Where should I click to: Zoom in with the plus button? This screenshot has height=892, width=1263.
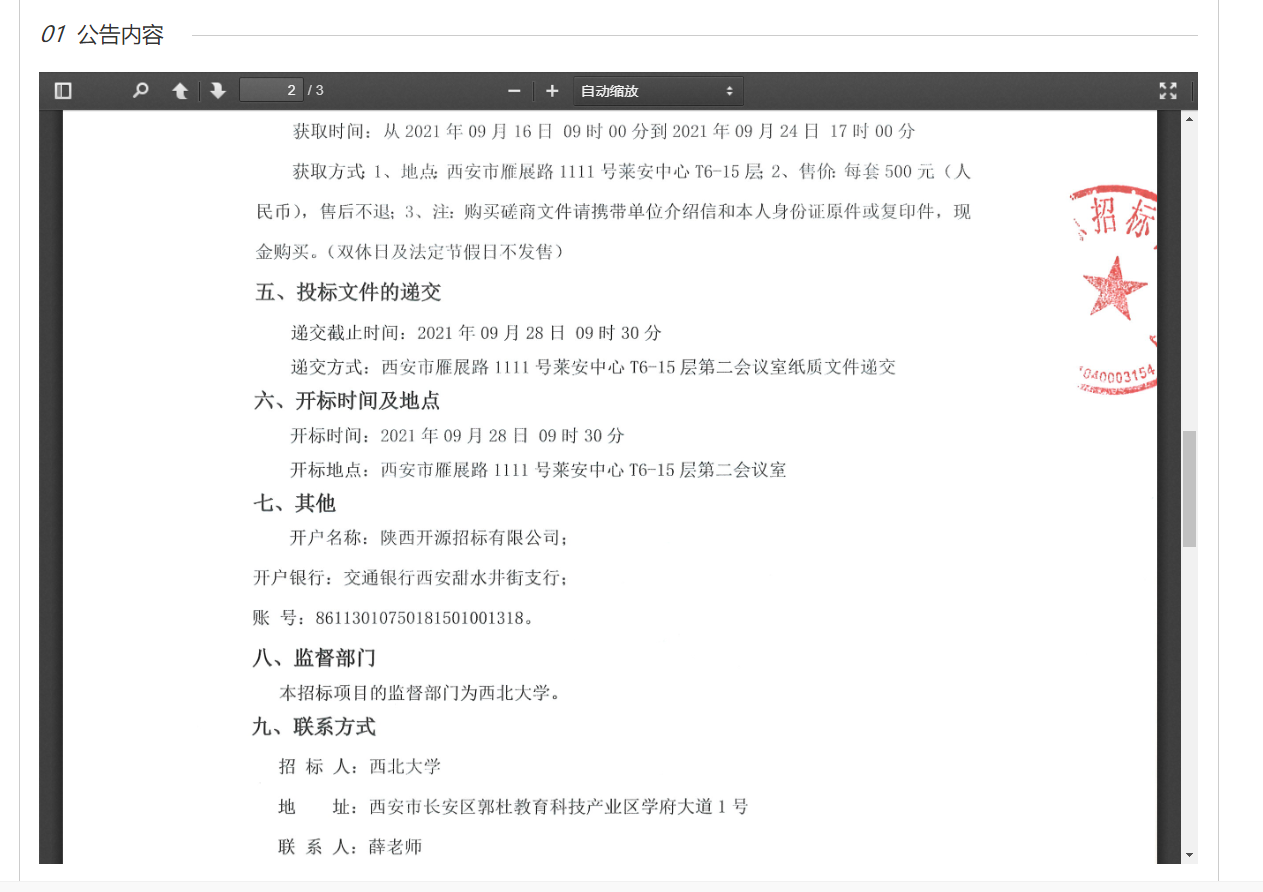(552, 91)
